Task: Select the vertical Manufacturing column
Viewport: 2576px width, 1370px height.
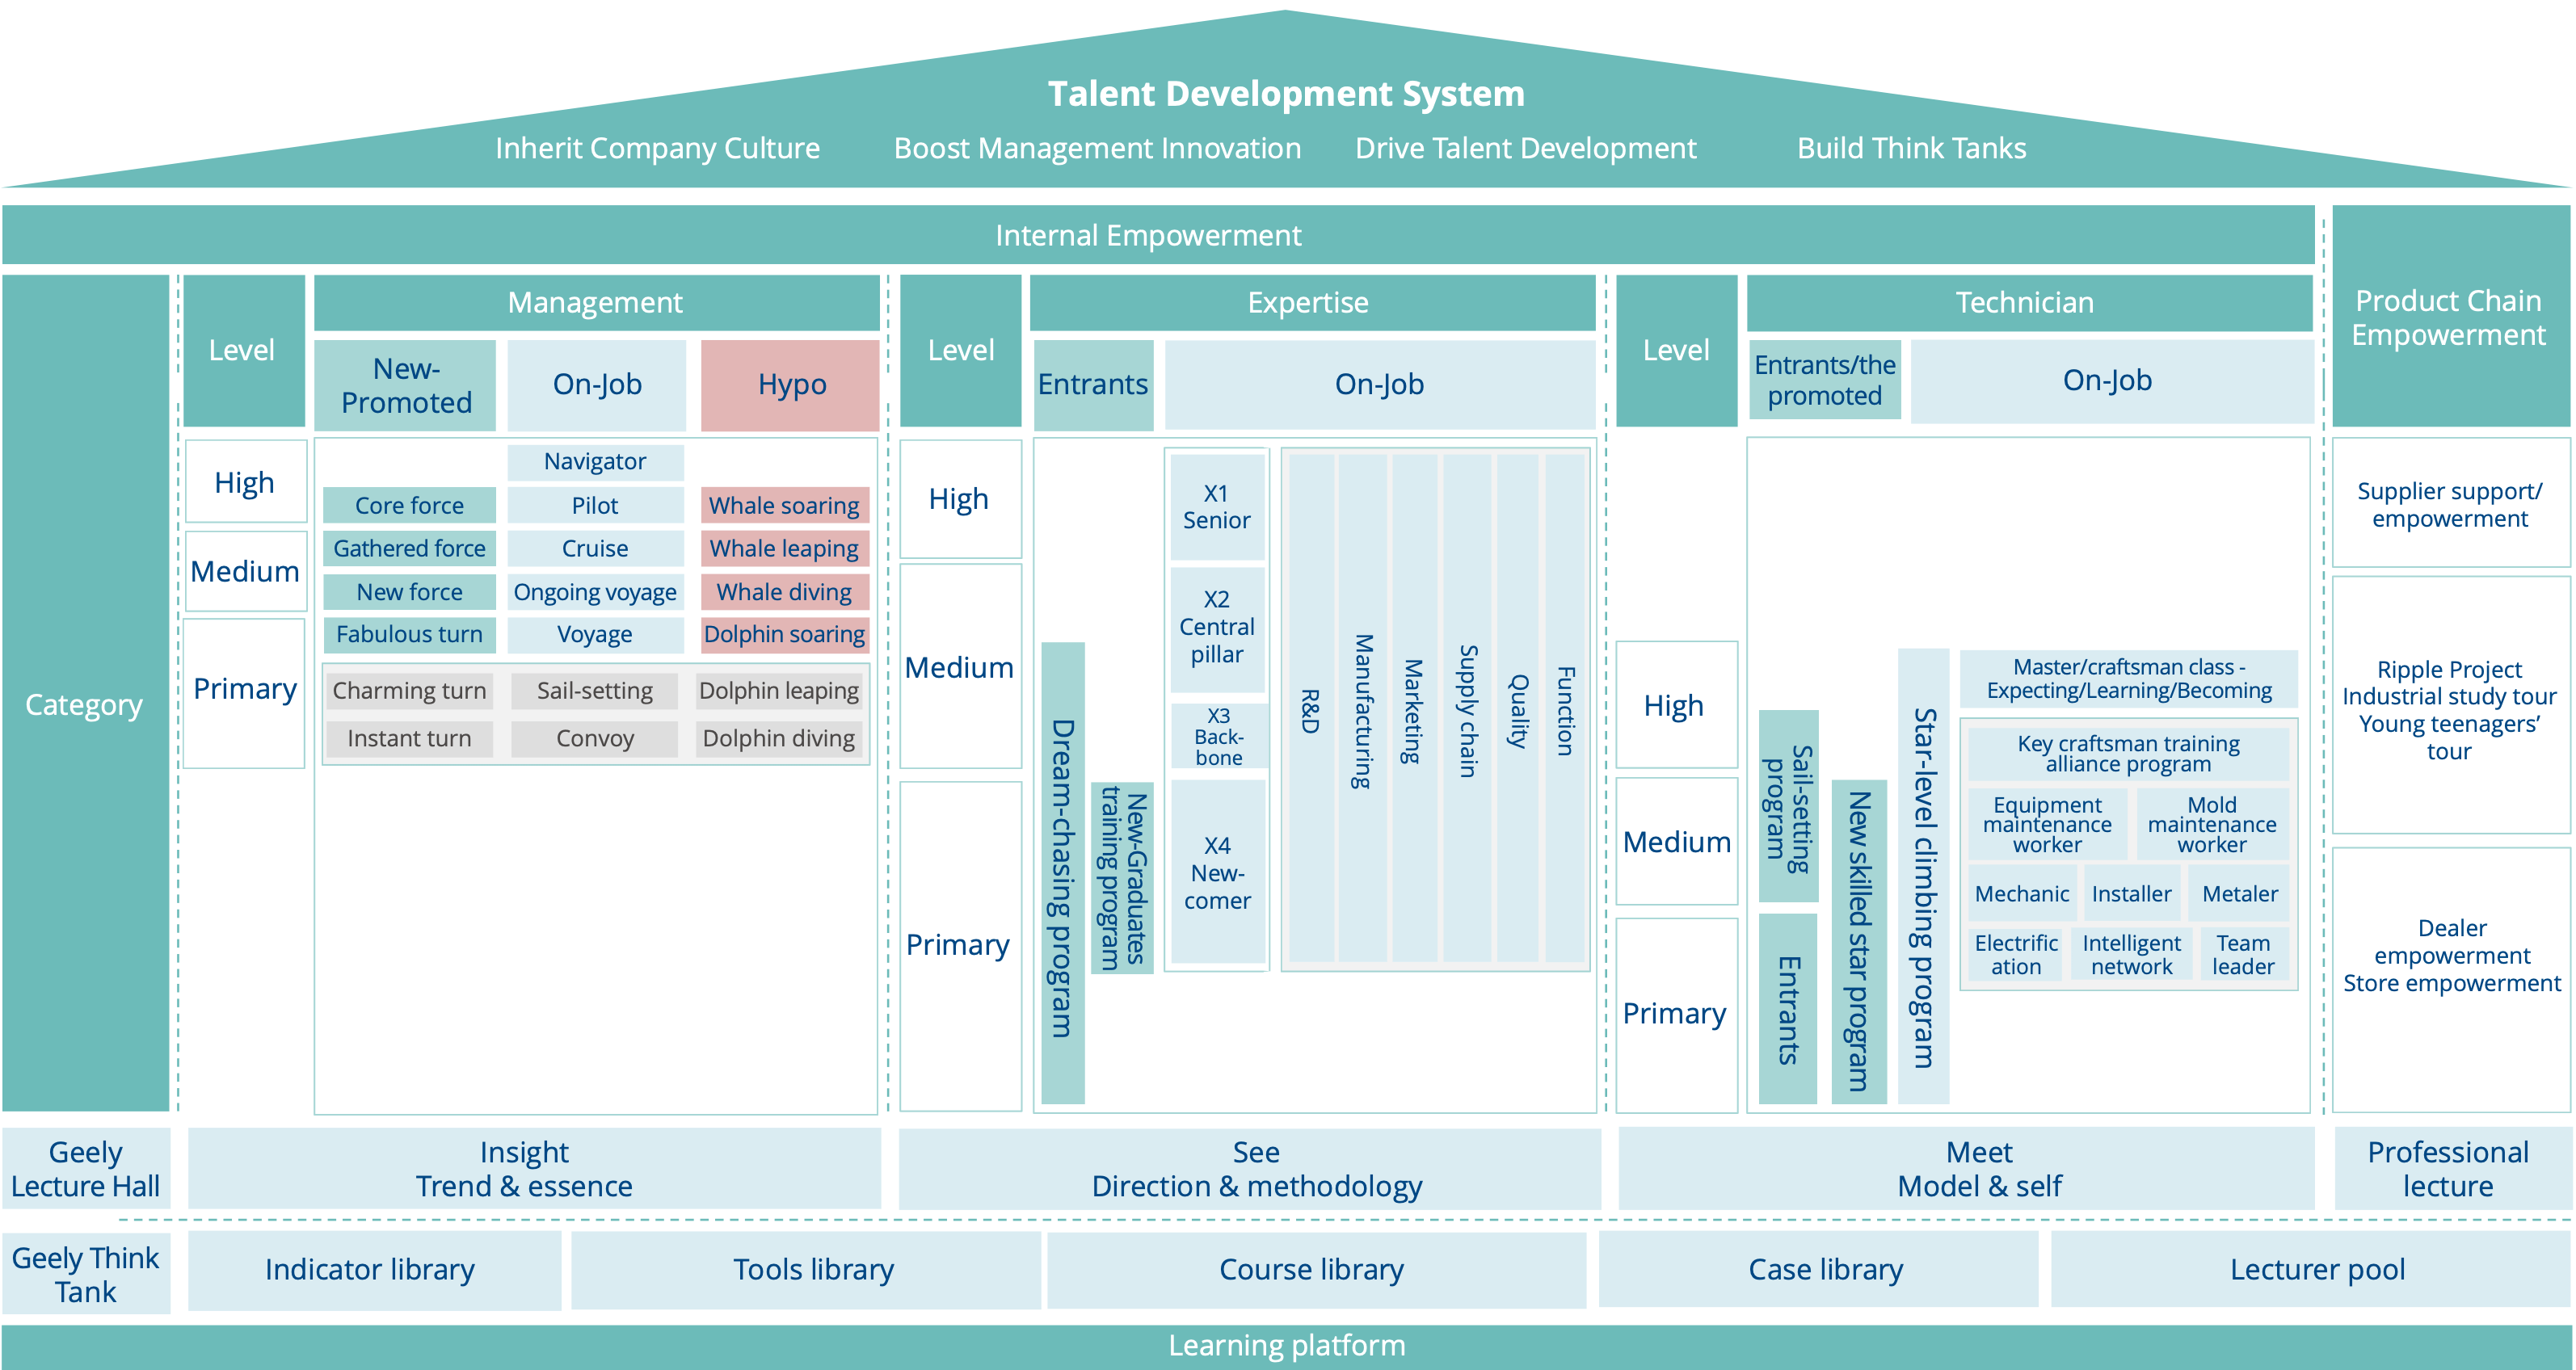Action: pos(1362,710)
